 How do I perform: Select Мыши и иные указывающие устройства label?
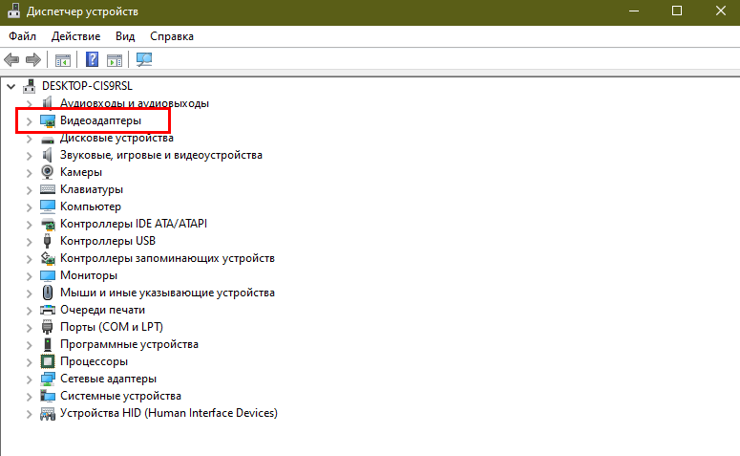(x=167, y=293)
